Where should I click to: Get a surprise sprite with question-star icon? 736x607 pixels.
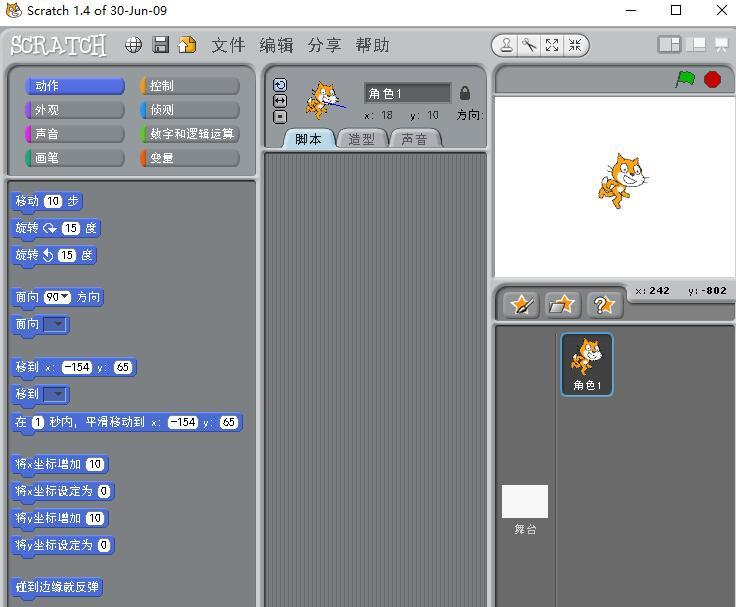point(604,305)
